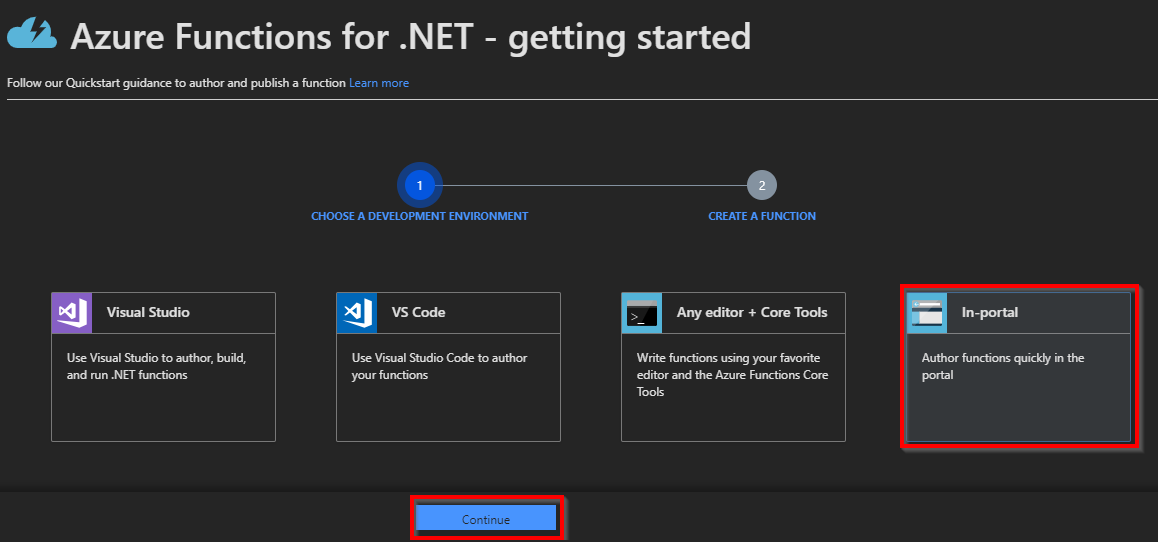1158x542 pixels.
Task: Open the Learn more link
Action: click(x=378, y=83)
